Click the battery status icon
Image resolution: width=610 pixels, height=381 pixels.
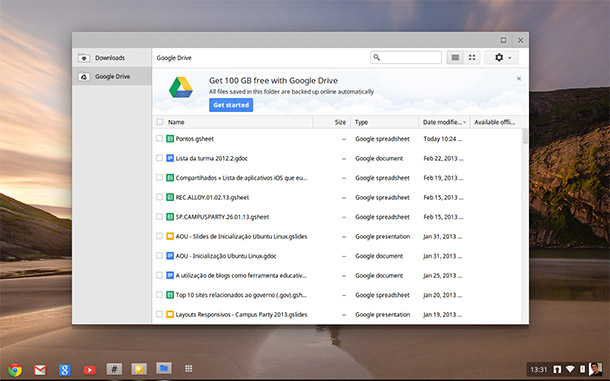tap(582, 369)
